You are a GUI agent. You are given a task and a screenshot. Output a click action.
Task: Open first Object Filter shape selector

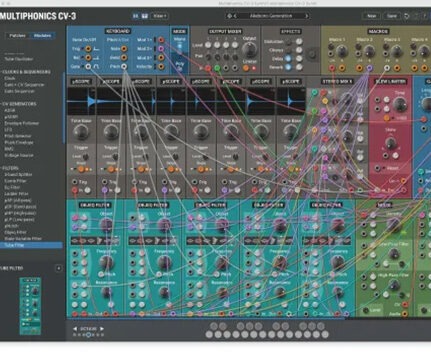click(x=94, y=241)
